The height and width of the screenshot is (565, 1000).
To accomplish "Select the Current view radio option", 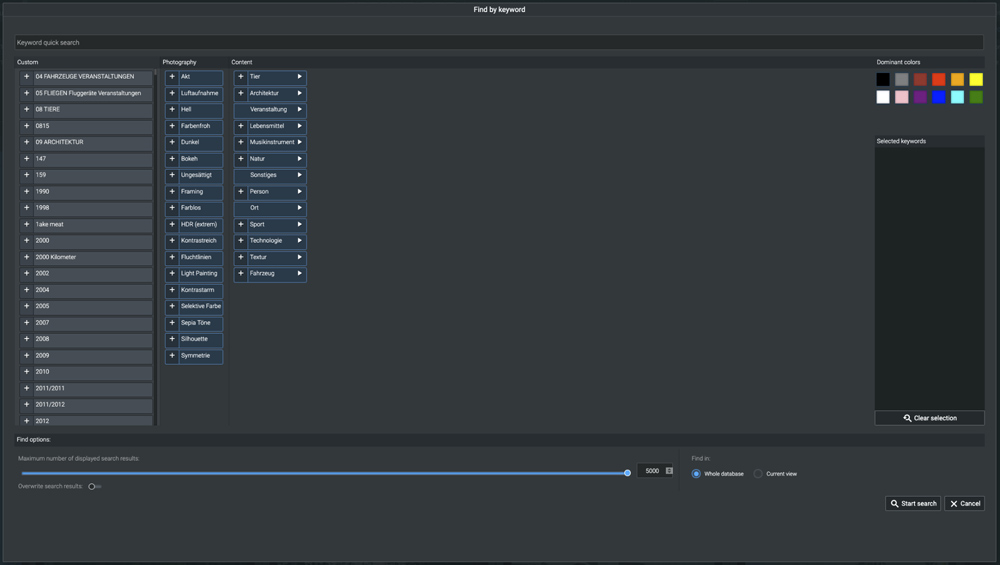I will pyautogui.click(x=758, y=474).
